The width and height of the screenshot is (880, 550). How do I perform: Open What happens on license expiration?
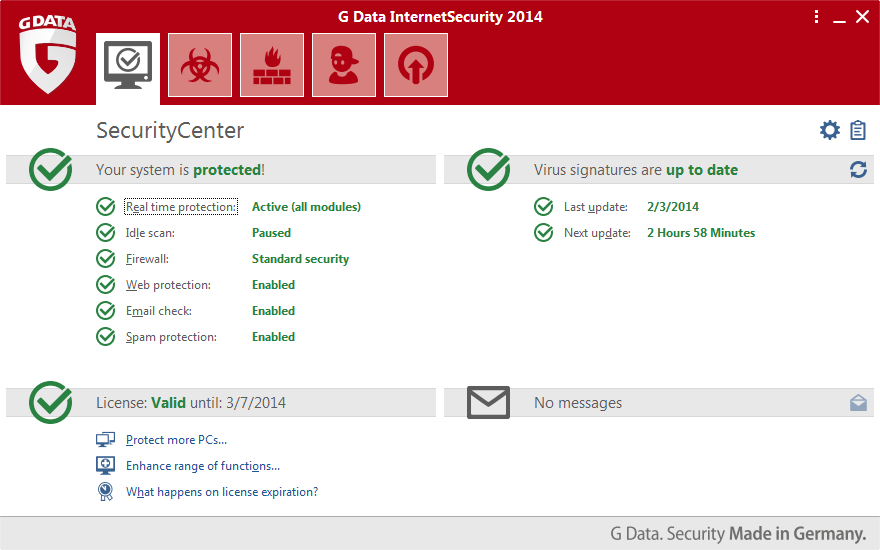coord(221,492)
